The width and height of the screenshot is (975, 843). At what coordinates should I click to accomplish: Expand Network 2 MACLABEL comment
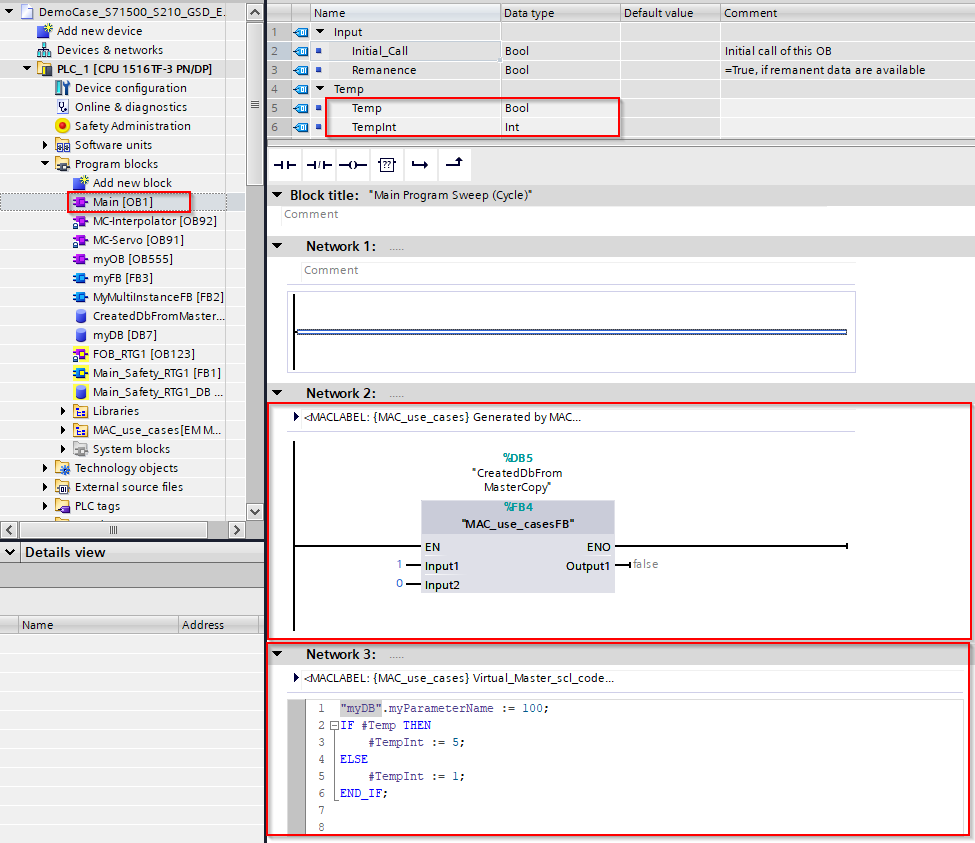[x=297, y=417]
